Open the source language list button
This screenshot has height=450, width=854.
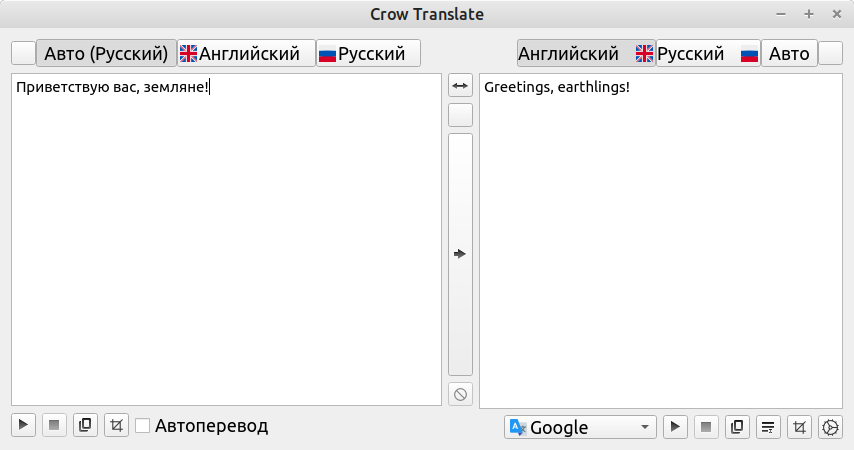23,53
